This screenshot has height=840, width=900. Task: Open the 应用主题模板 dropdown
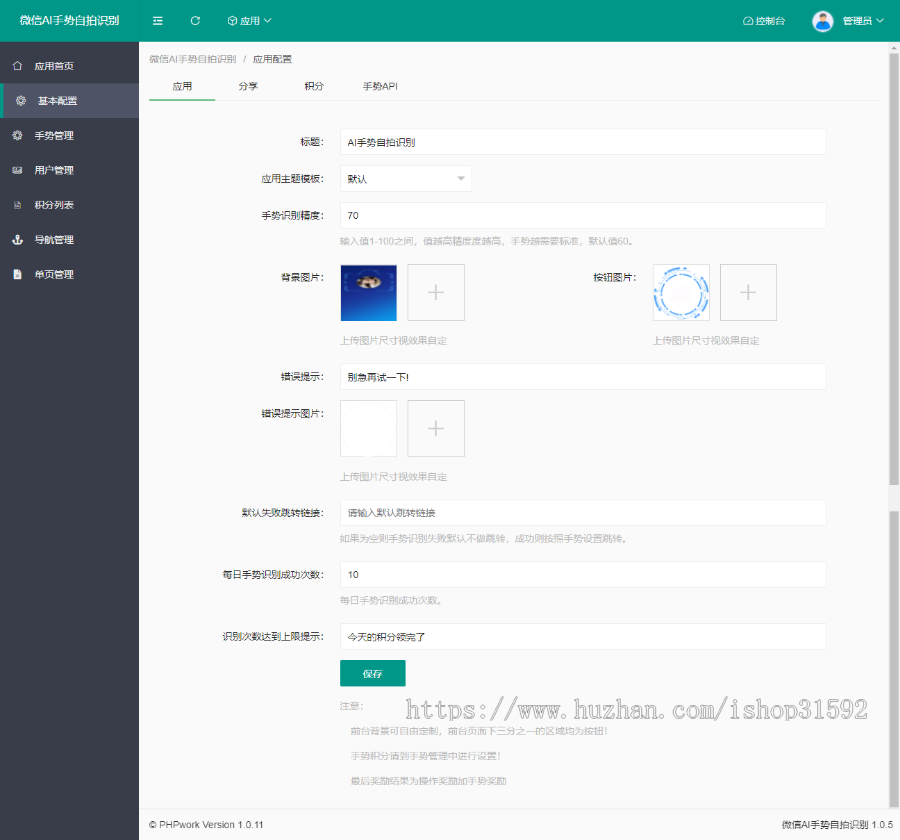click(x=406, y=179)
